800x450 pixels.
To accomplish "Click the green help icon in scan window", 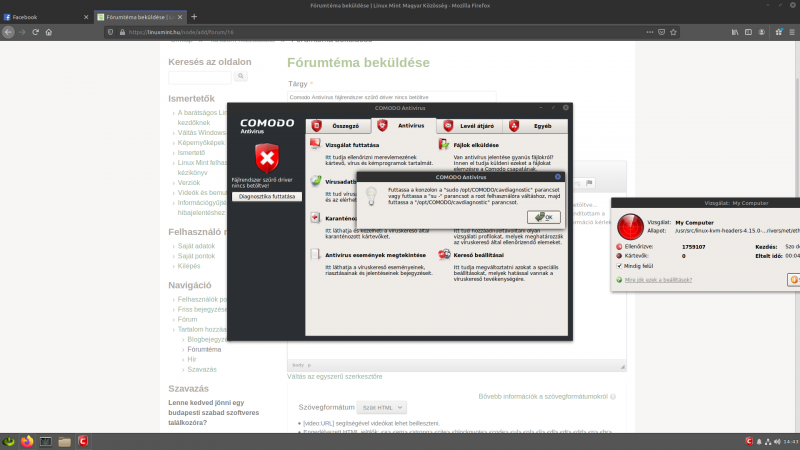I will click(x=619, y=280).
